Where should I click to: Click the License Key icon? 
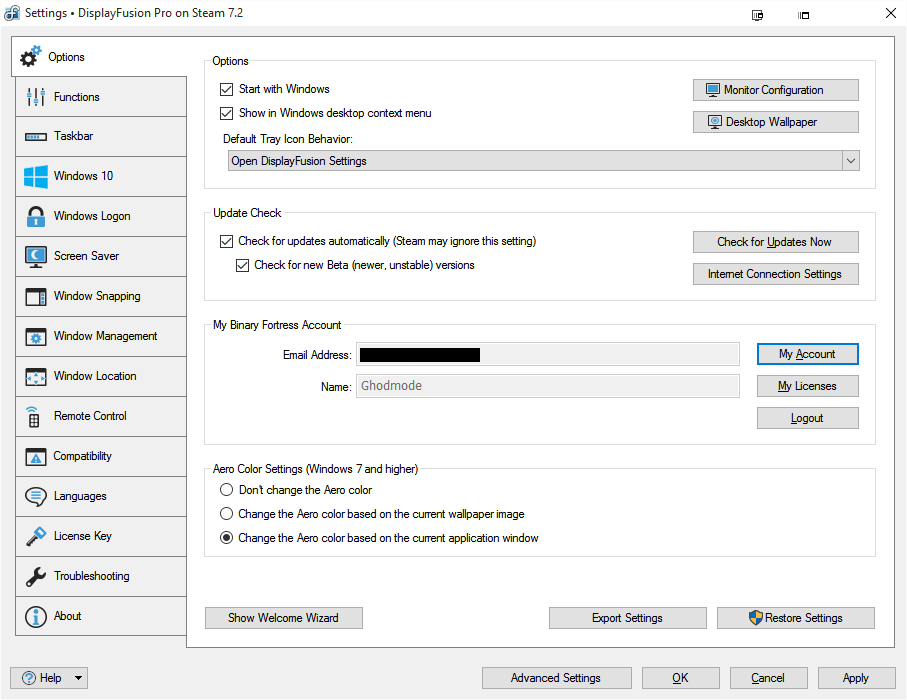pos(36,537)
